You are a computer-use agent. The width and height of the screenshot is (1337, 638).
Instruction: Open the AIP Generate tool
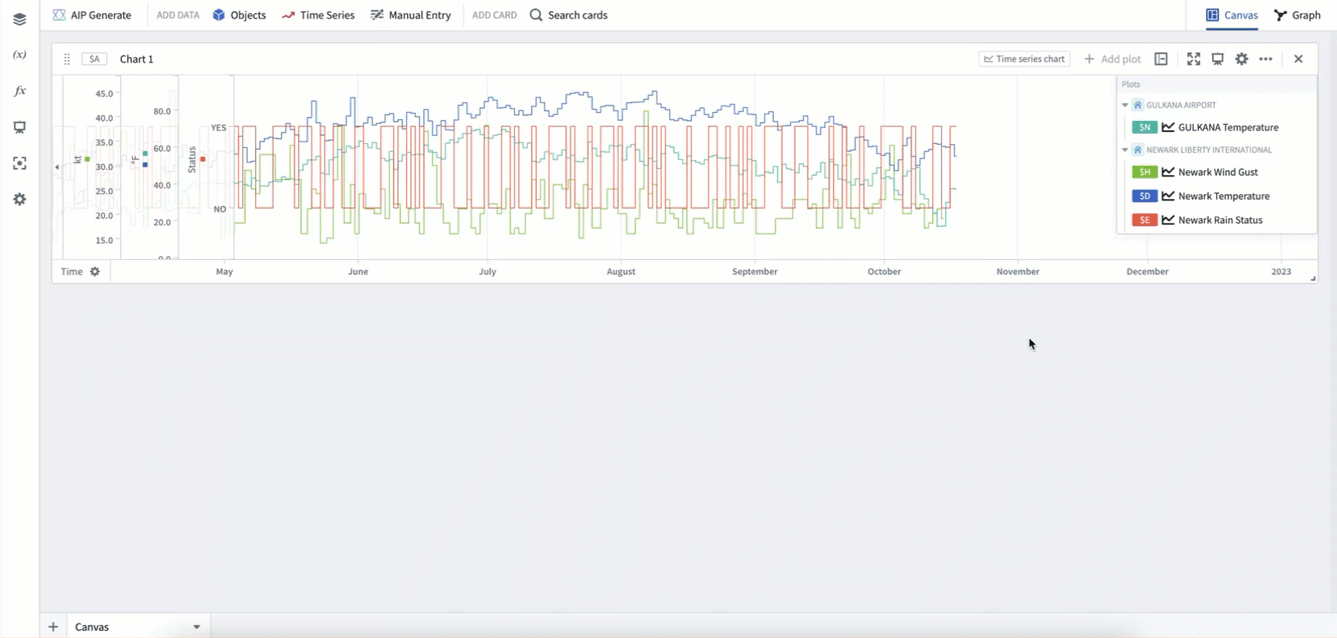point(92,15)
